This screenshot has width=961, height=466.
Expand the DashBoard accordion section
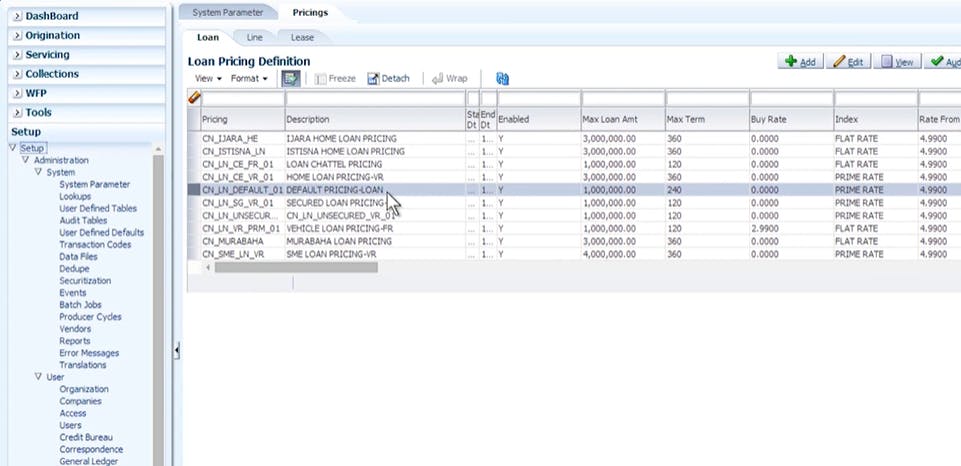coord(18,16)
